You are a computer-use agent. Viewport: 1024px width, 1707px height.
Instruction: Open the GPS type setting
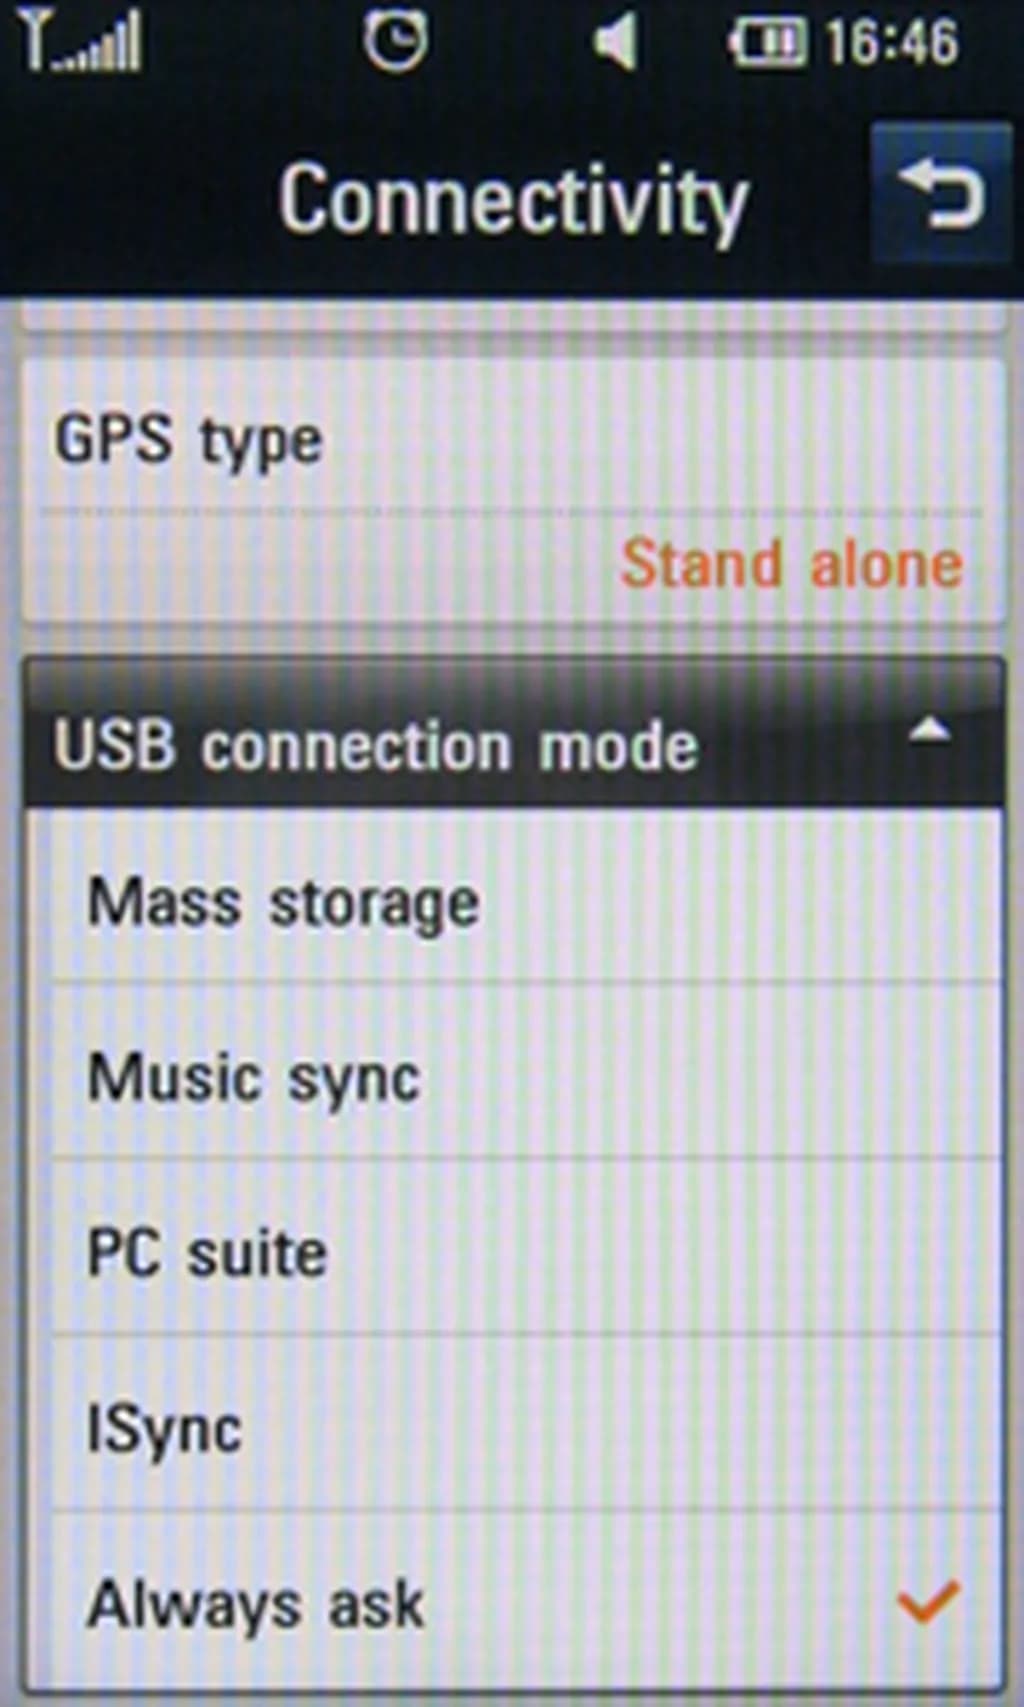189,440
